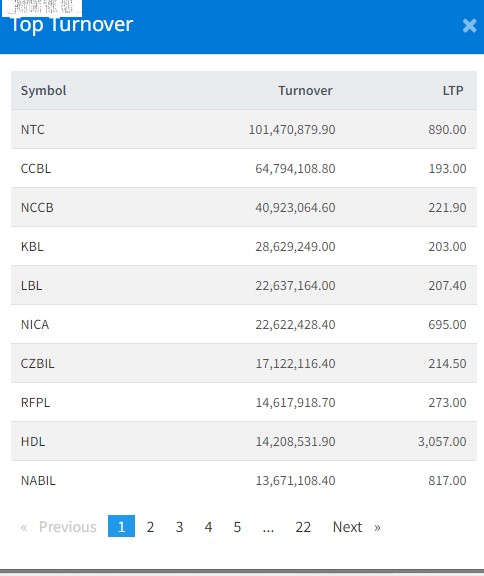Sort by Turnover column header

(x=305, y=90)
